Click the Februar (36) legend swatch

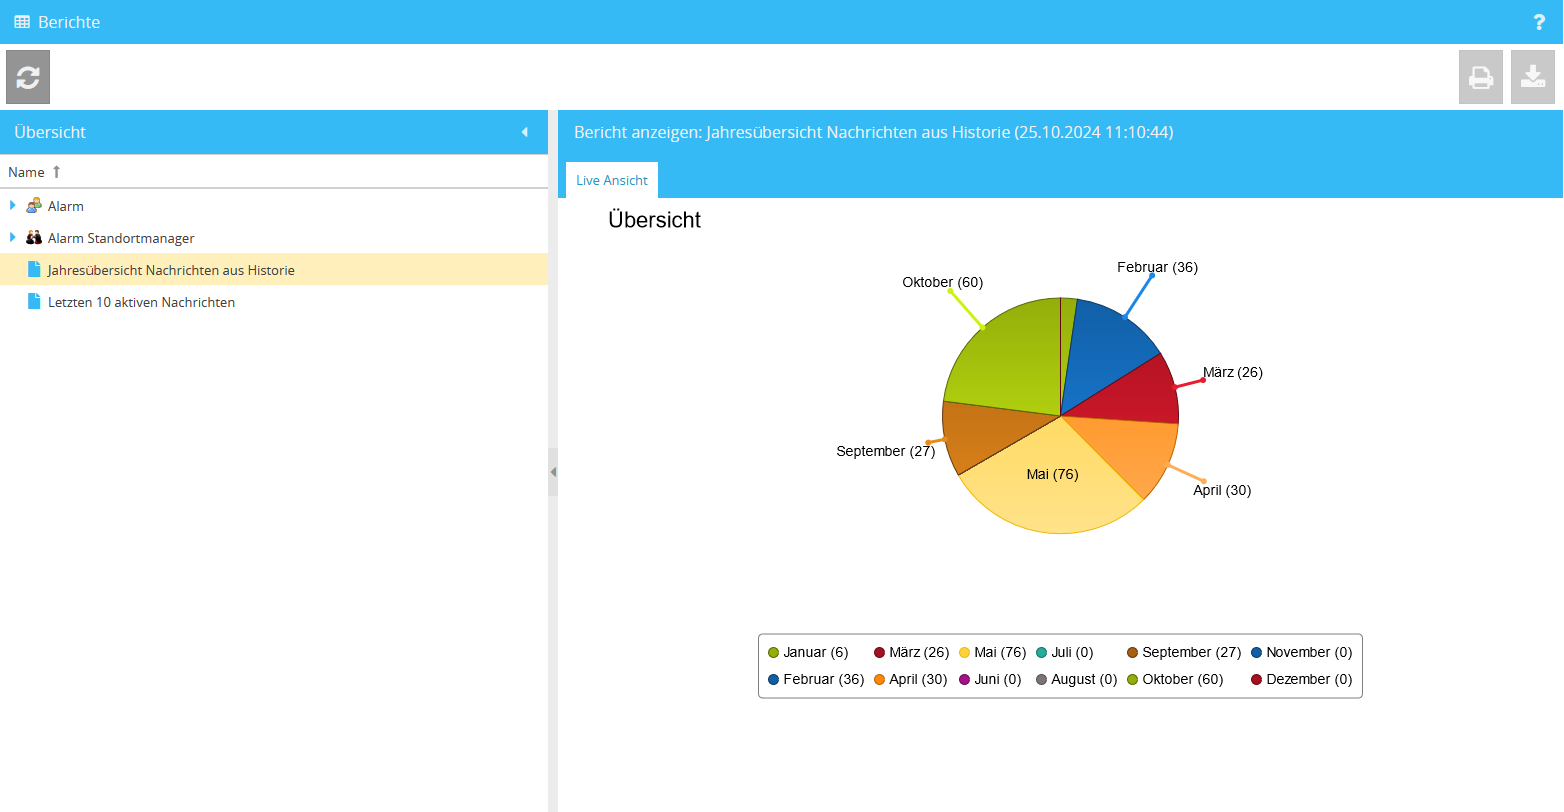[x=773, y=680]
